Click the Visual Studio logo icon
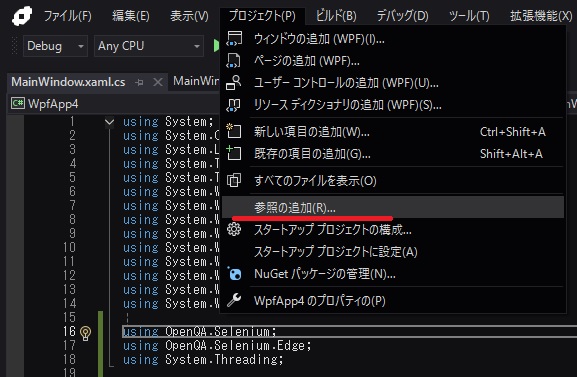 pos(22,16)
